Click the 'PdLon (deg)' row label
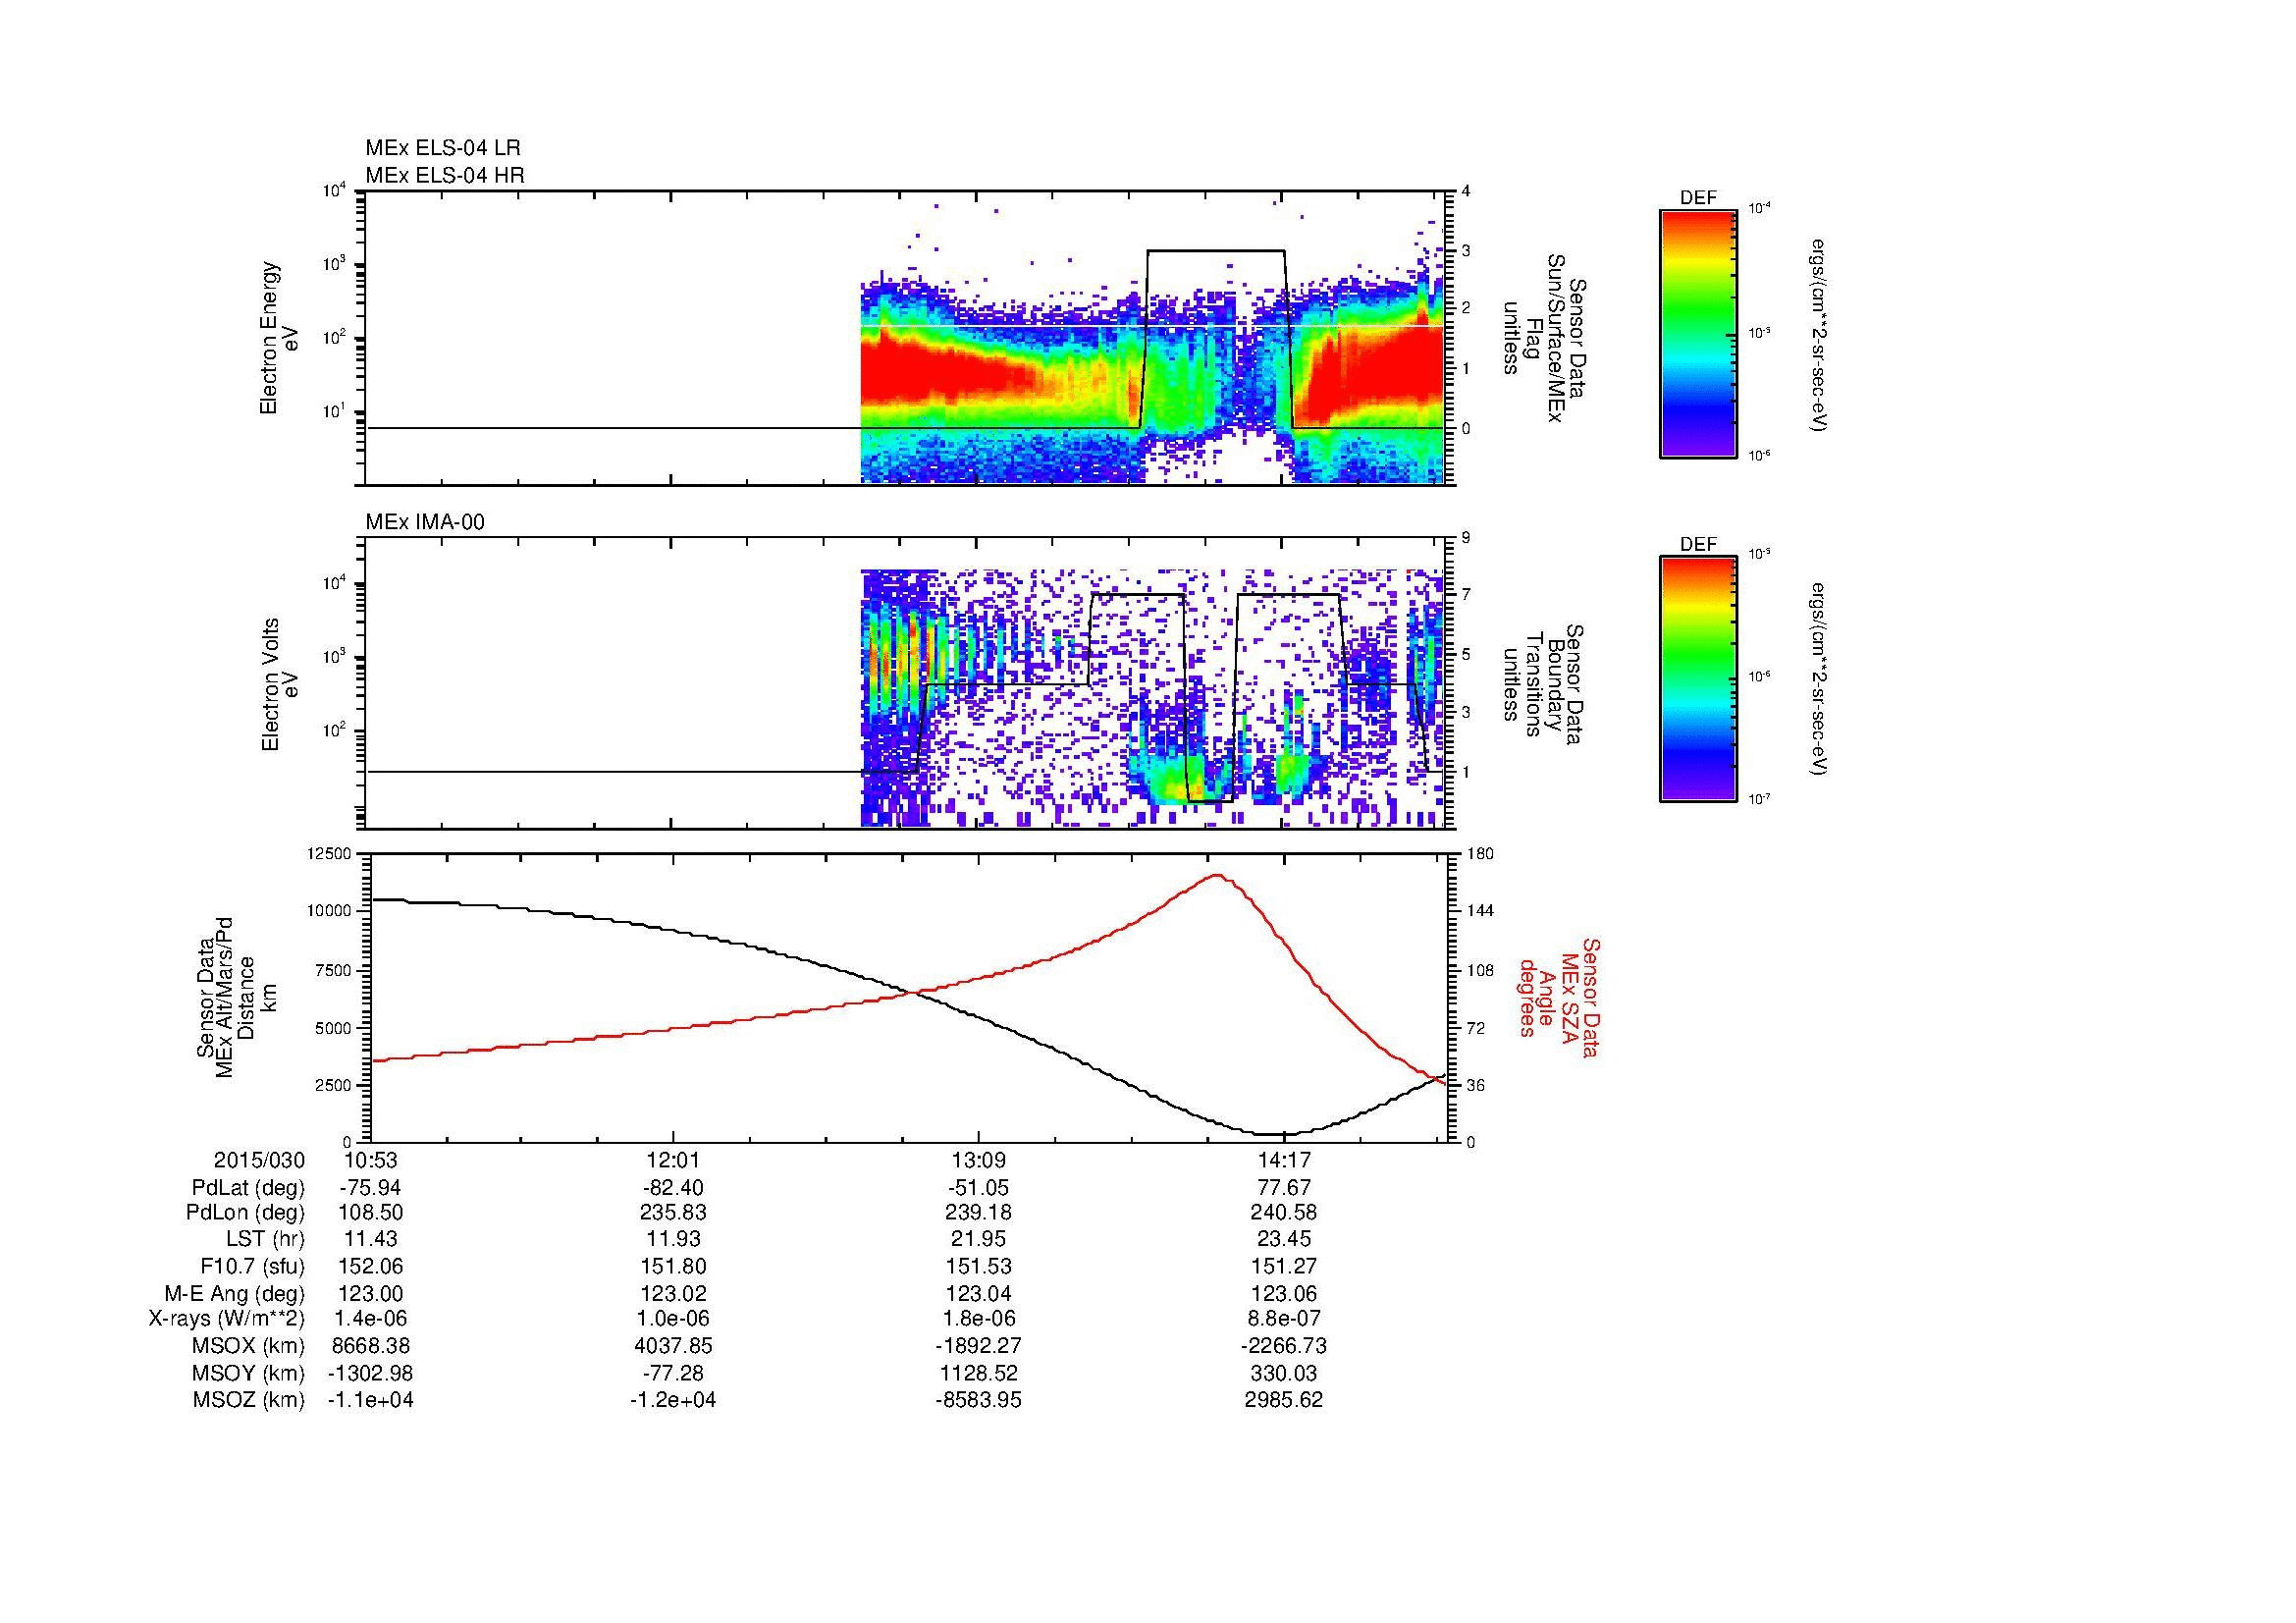Viewport: 2296px width, 1623px height. tap(247, 1213)
